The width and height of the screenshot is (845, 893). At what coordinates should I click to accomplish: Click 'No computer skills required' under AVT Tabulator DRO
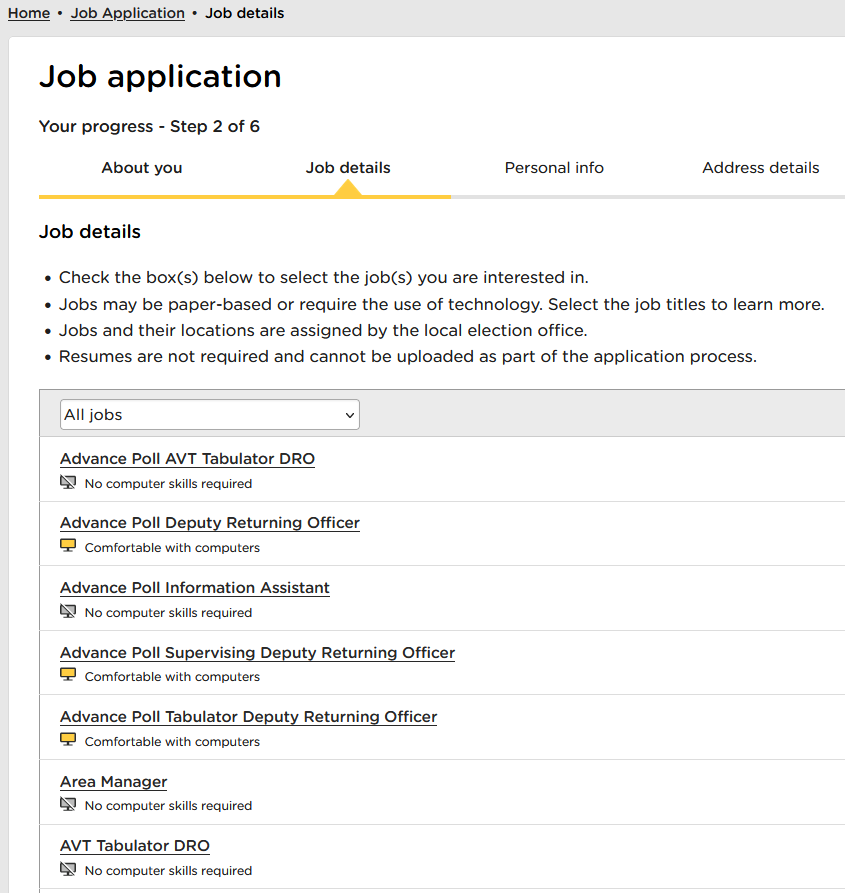[x=169, y=871]
